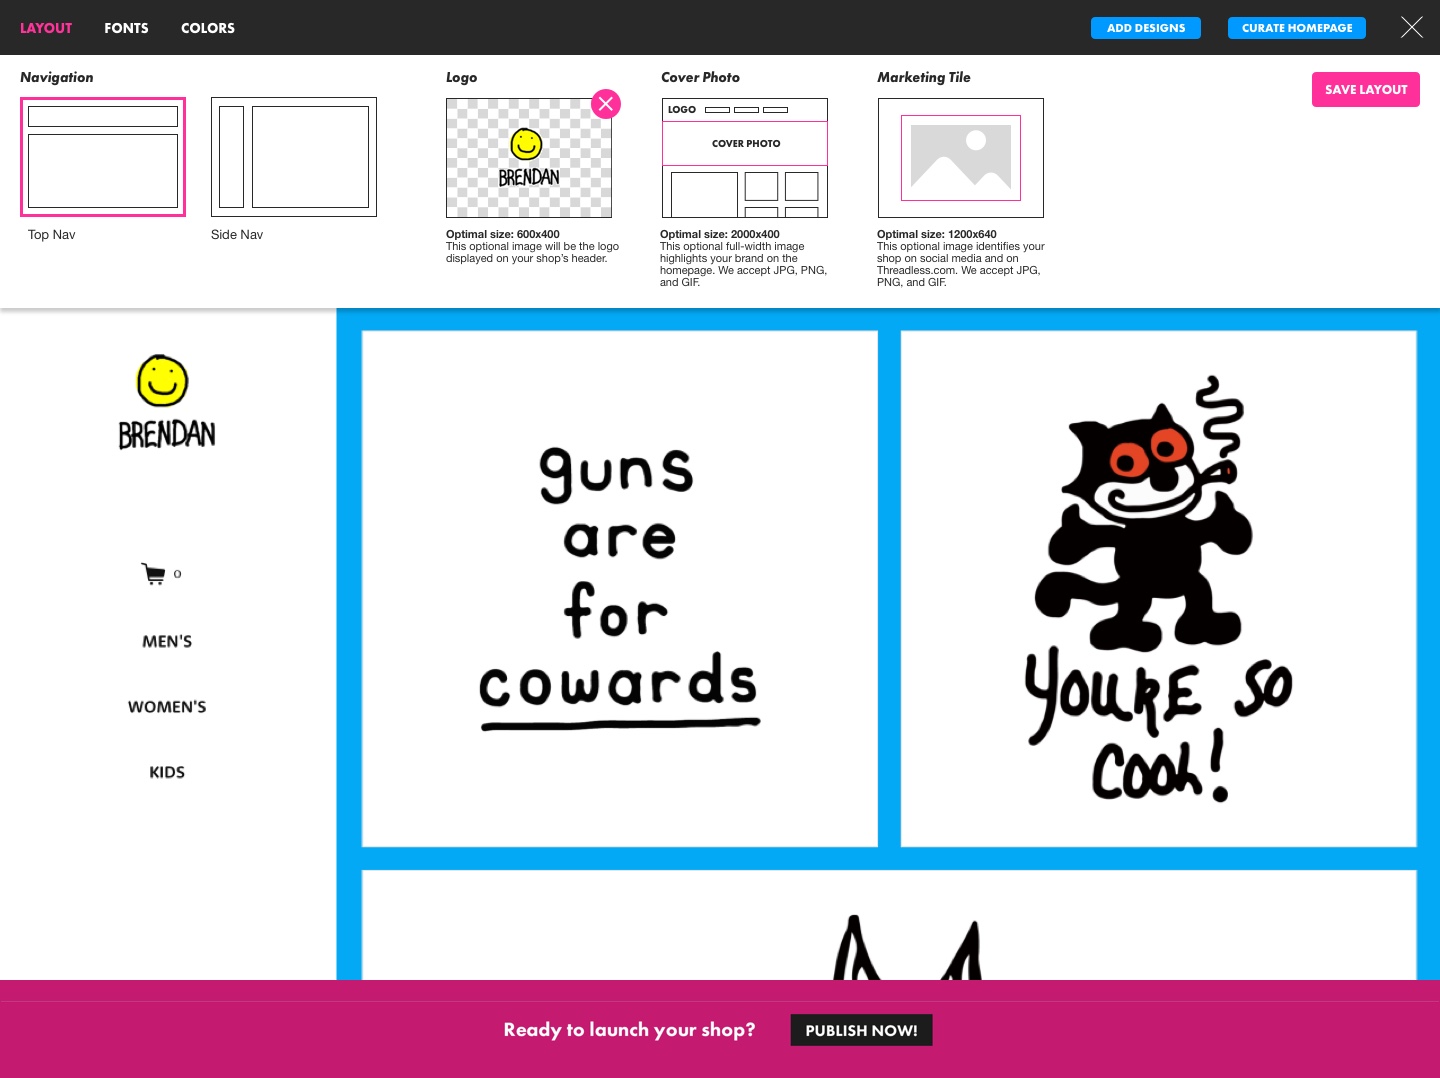1440x1078 pixels.
Task: Choose the Marketing Tile image placeholder
Action: click(961, 158)
